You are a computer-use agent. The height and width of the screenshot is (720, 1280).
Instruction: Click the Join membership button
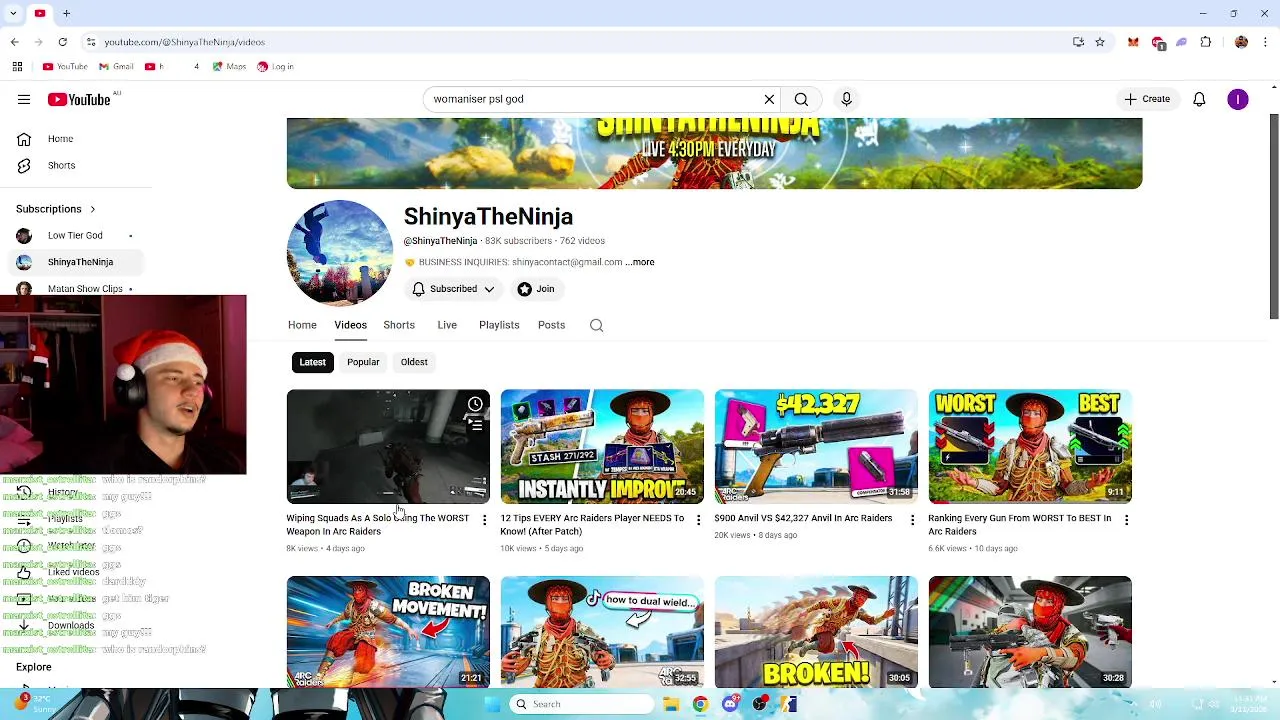[536, 289]
